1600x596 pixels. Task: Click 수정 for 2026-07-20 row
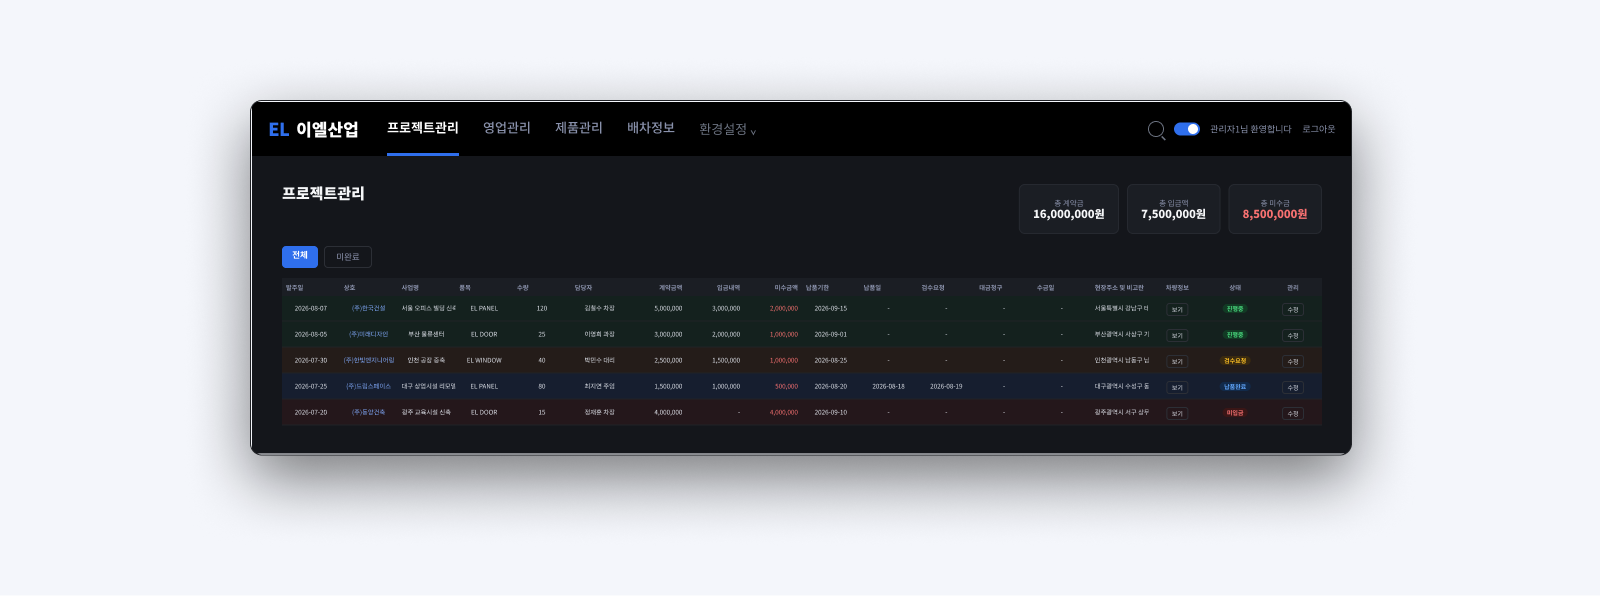(1293, 414)
